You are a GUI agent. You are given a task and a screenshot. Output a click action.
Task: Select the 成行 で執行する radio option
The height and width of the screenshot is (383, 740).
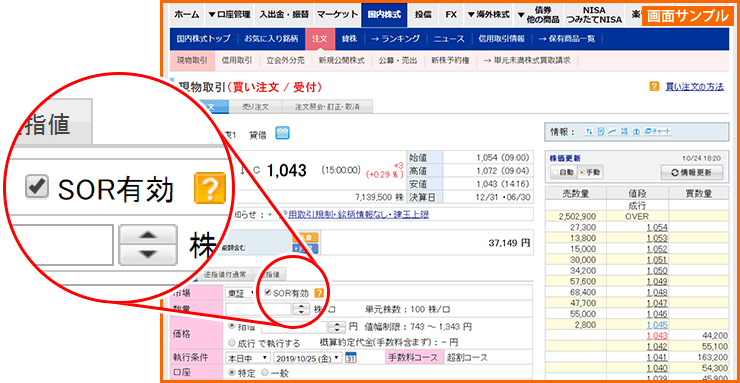[232, 342]
